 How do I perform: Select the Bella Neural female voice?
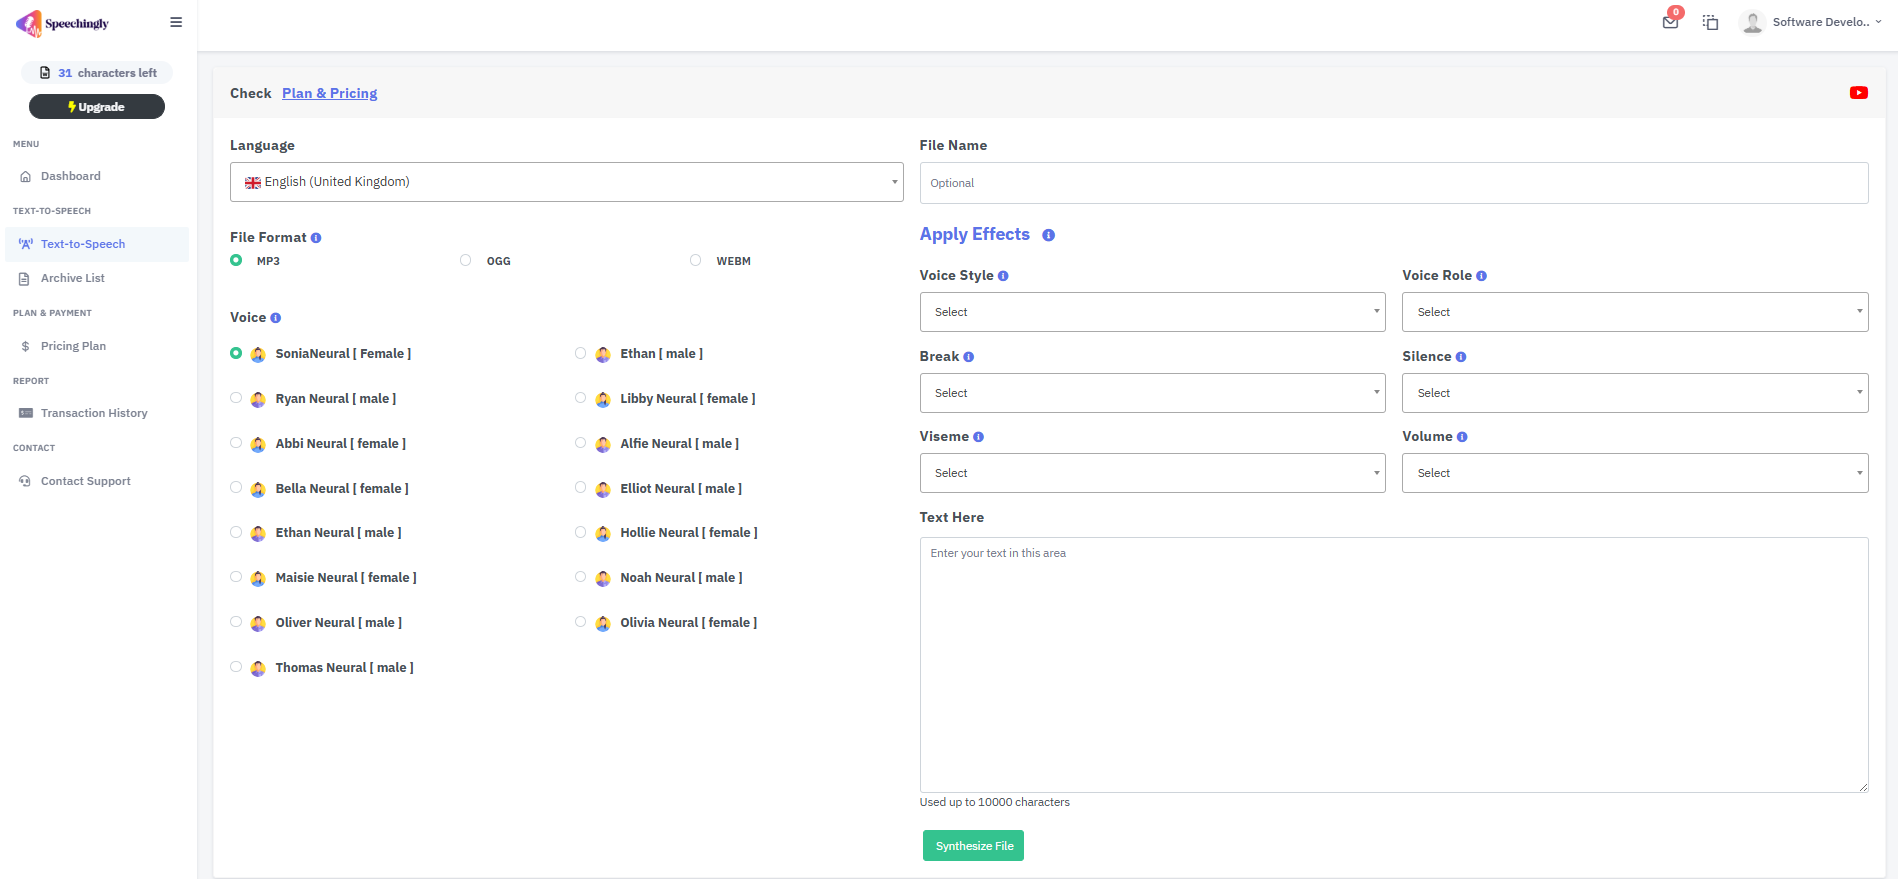pyautogui.click(x=236, y=488)
